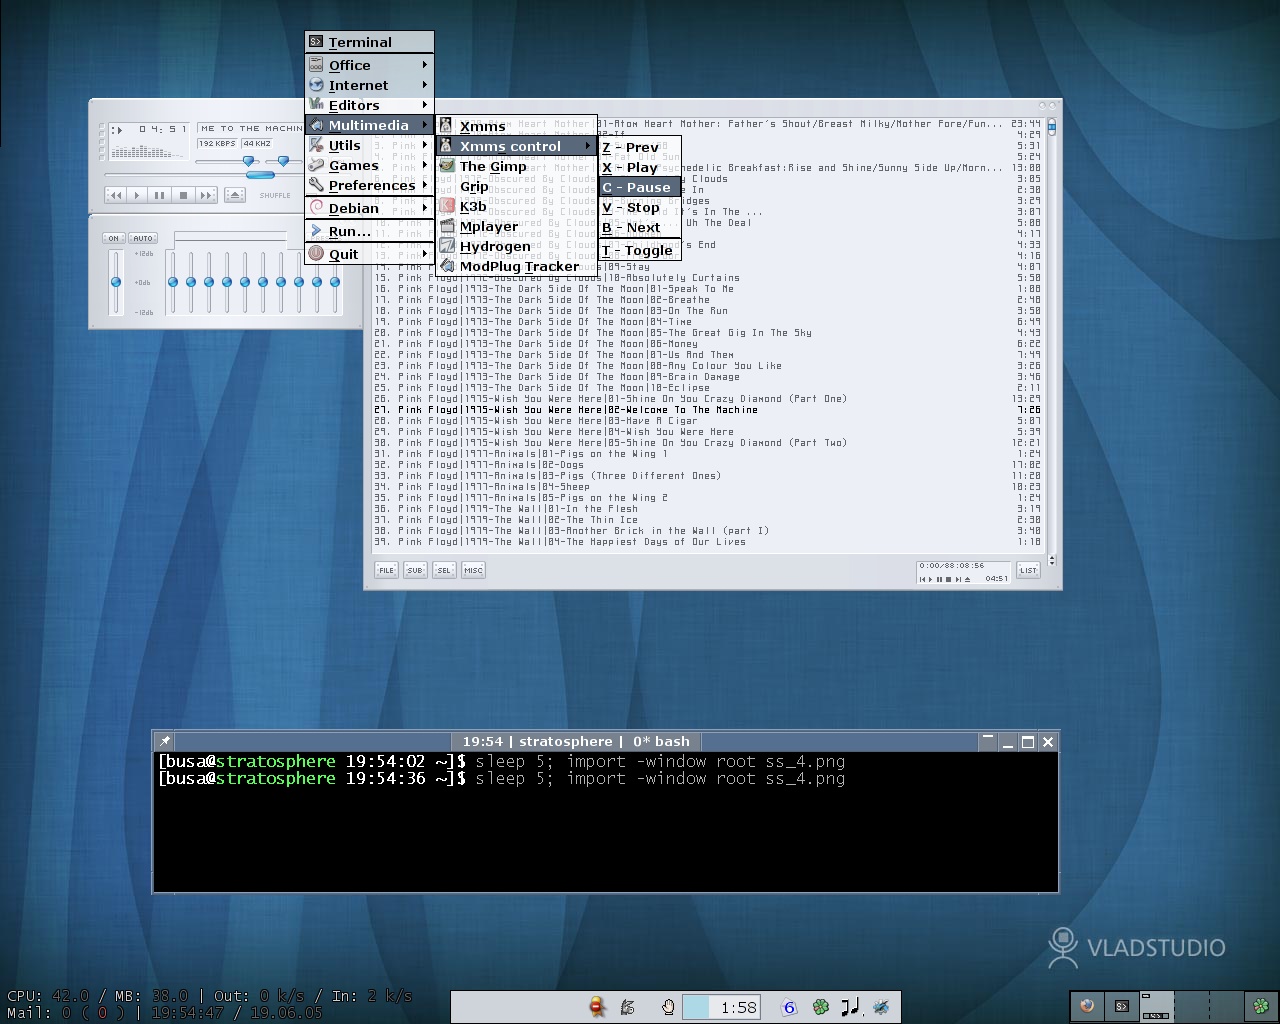This screenshot has height=1024, width=1280.
Task: Open the Multimedia submenu entry
Action: point(369,125)
